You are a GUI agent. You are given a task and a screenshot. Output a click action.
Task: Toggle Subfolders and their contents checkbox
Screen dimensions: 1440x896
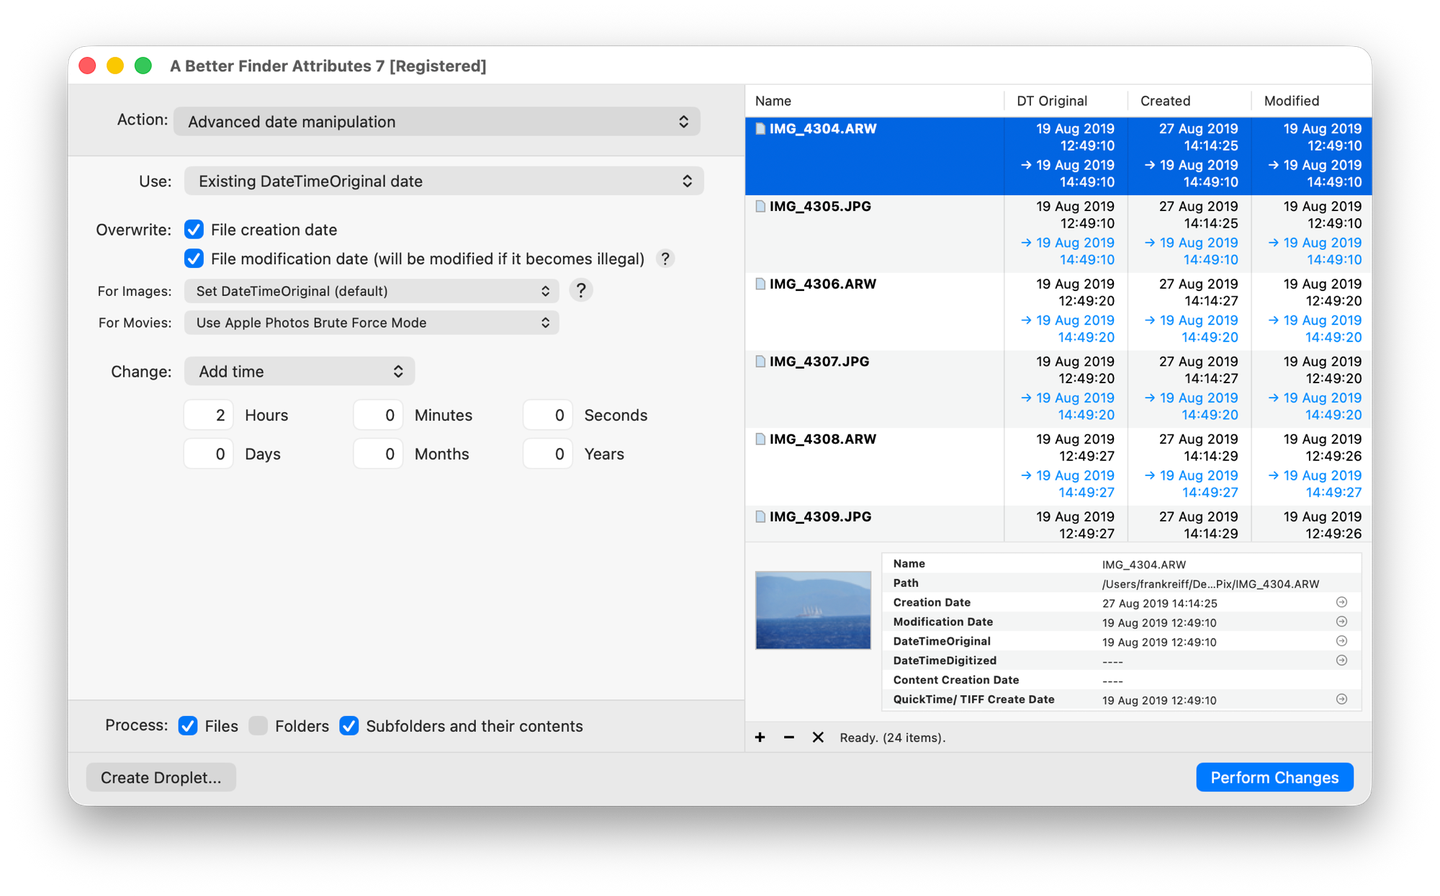[x=349, y=725]
